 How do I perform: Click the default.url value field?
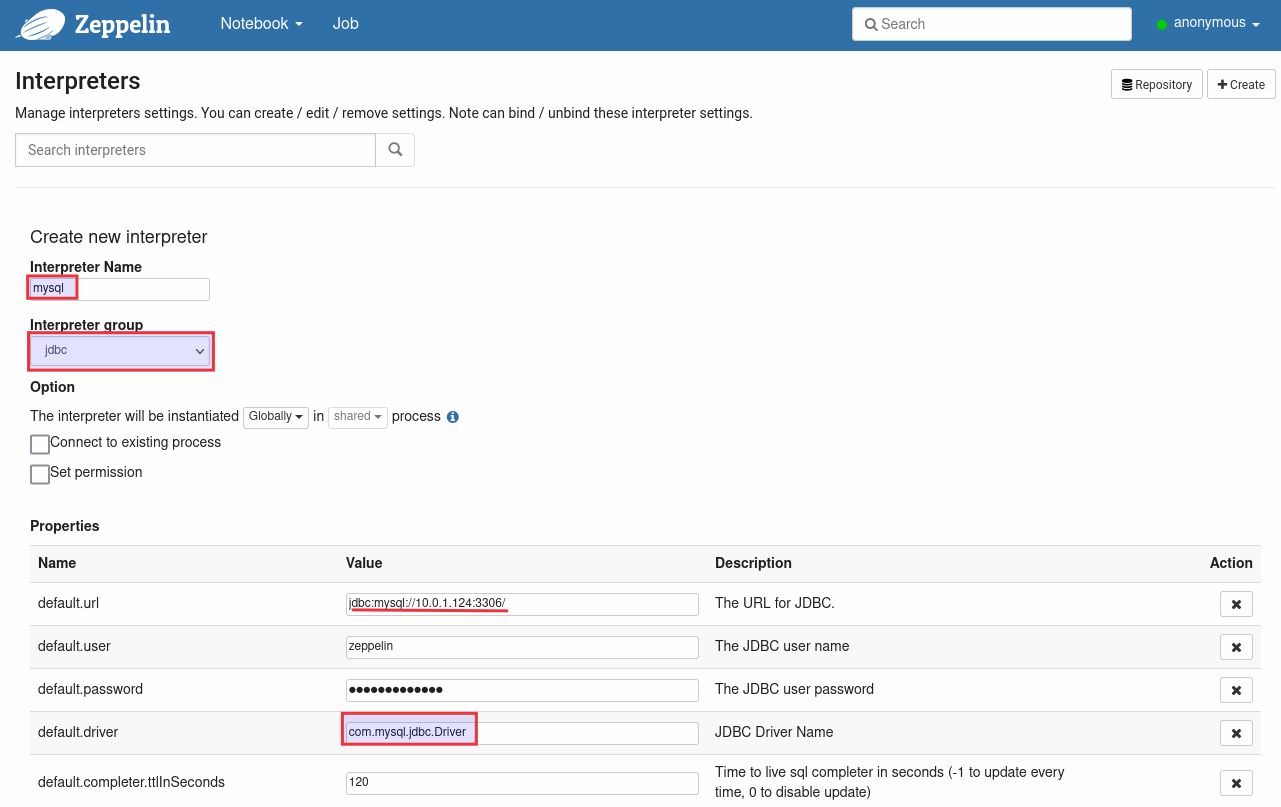coord(522,604)
